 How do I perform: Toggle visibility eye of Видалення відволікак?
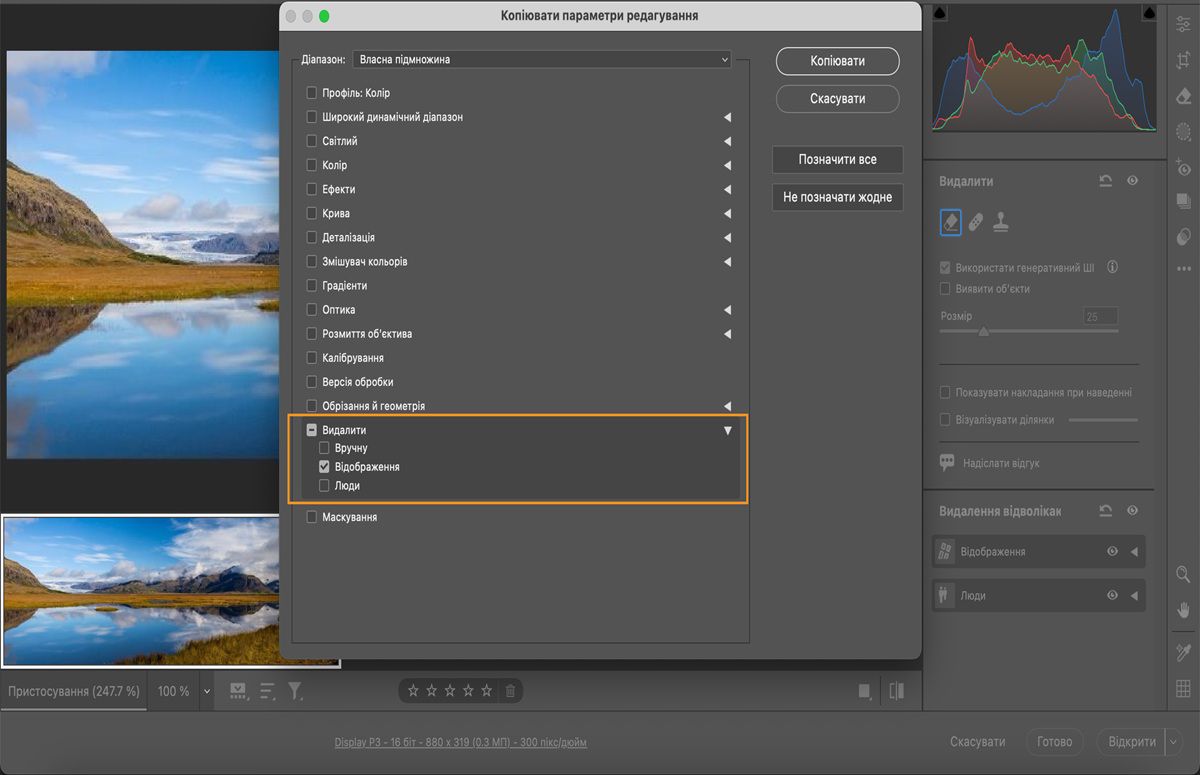pos(1132,510)
